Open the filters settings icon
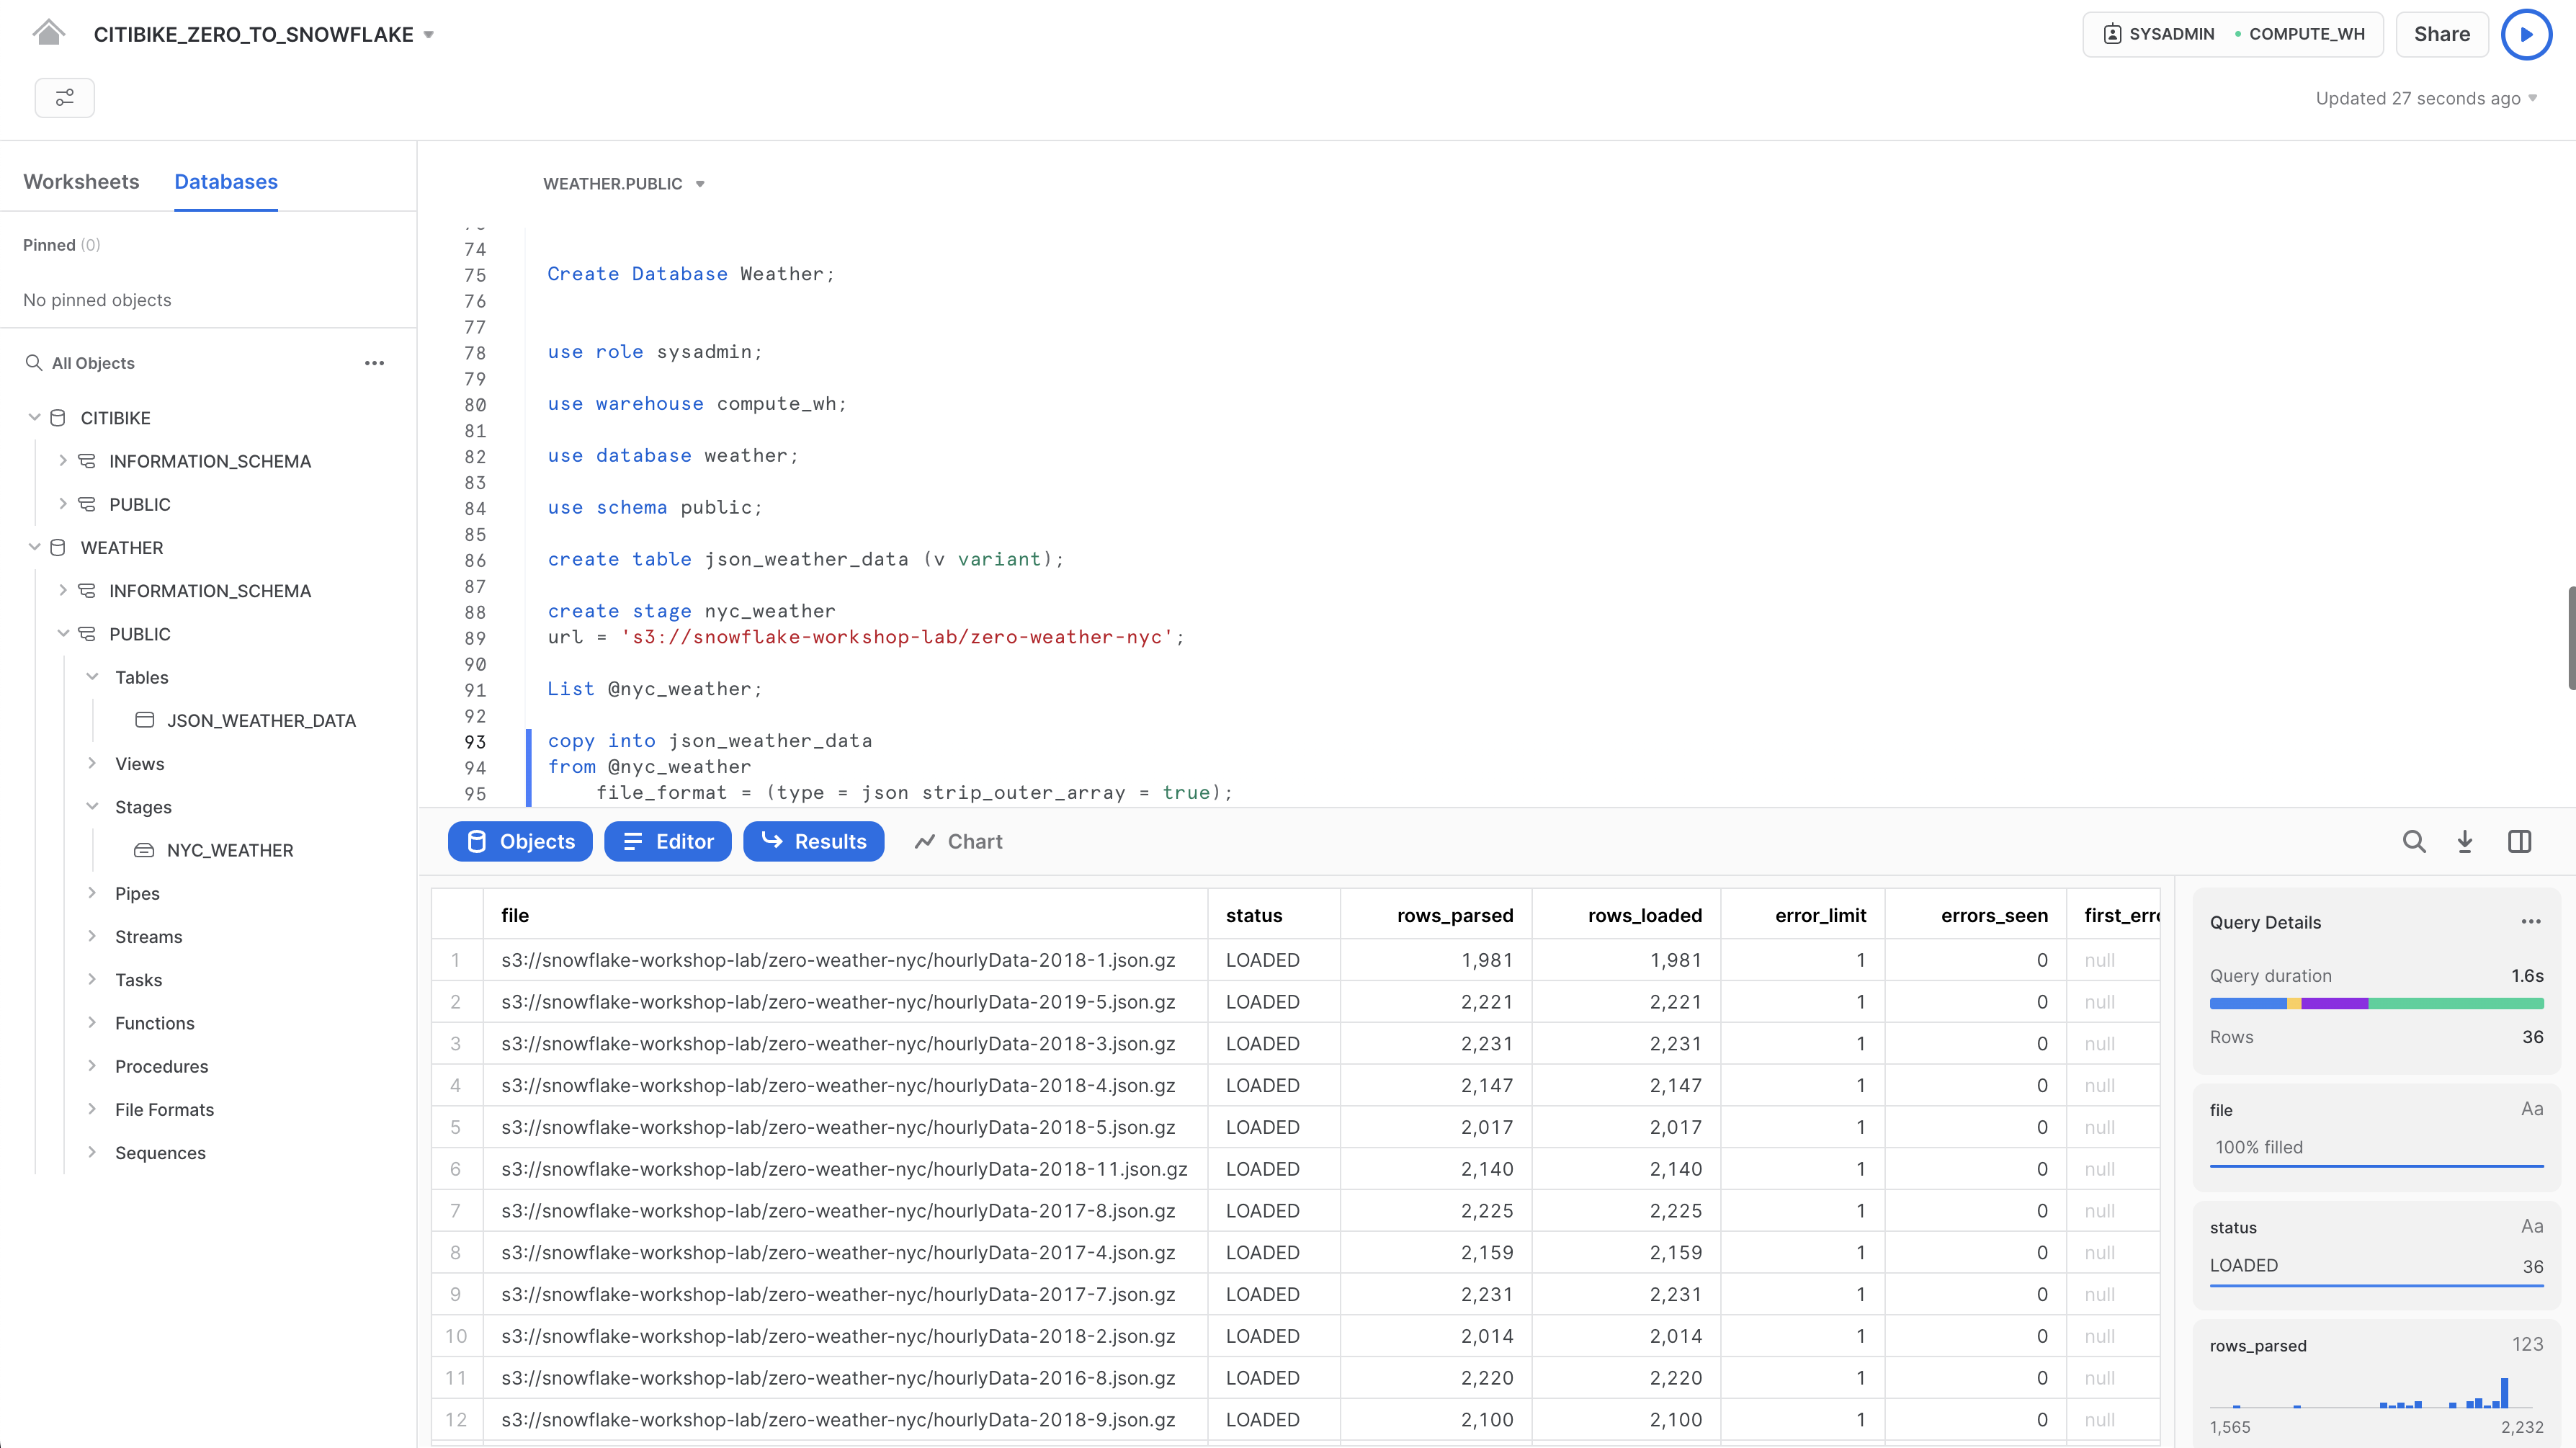Viewport: 2576px width, 1448px height. pos(64,98)
